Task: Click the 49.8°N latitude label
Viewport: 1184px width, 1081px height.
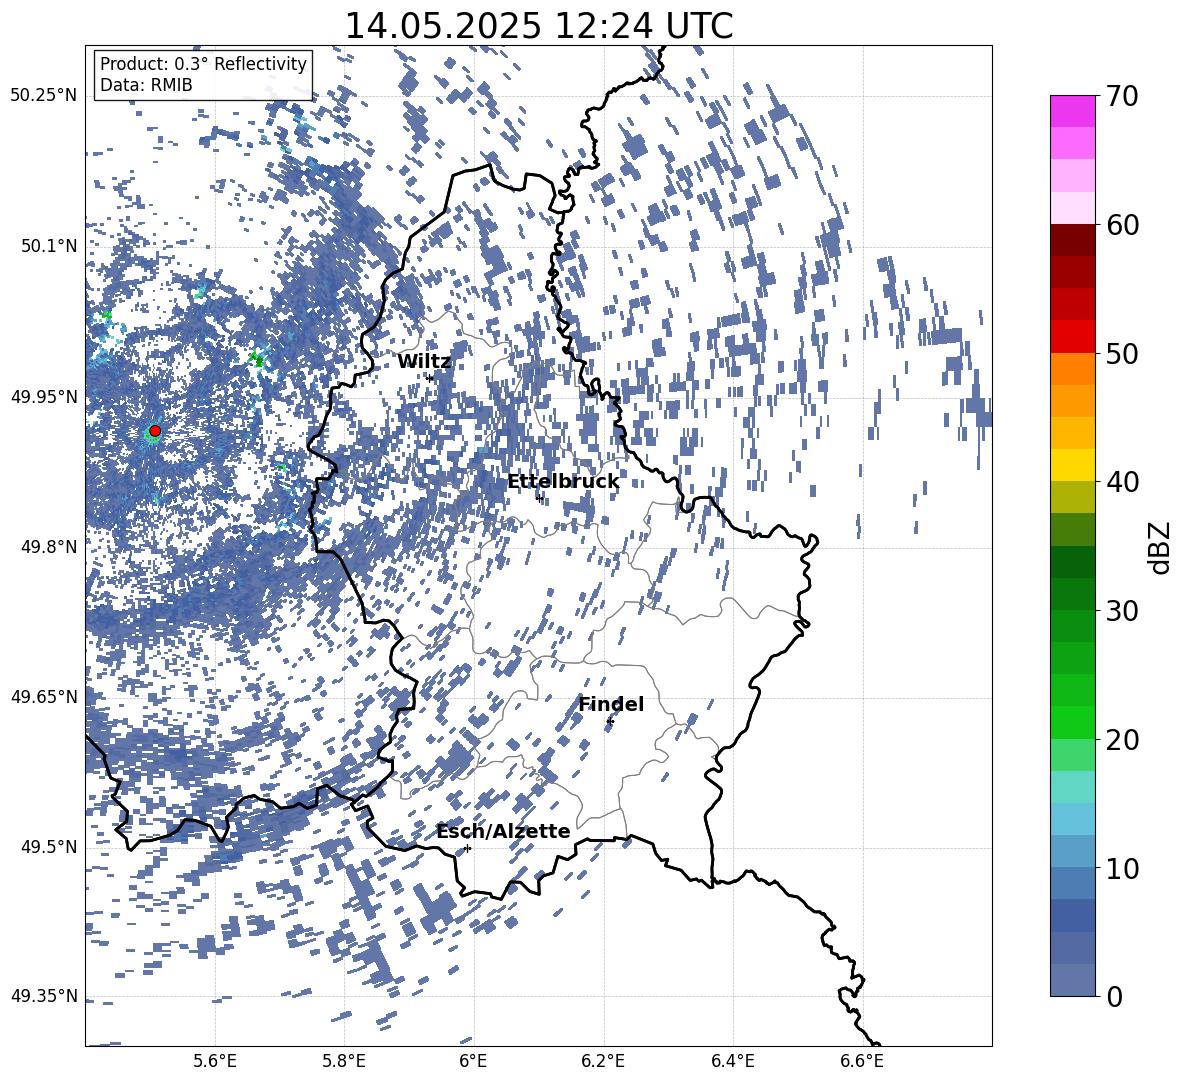Action: tap(49, 547)
